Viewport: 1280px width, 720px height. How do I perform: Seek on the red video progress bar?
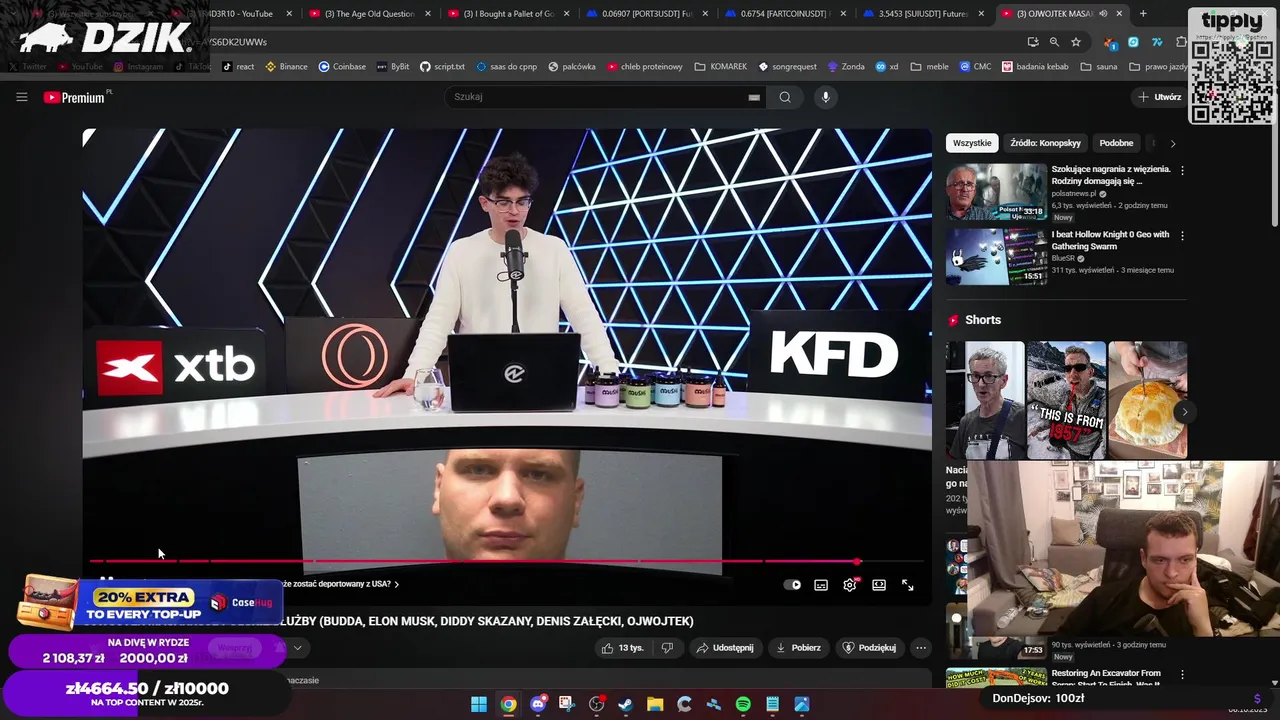[x=507, y=561]
